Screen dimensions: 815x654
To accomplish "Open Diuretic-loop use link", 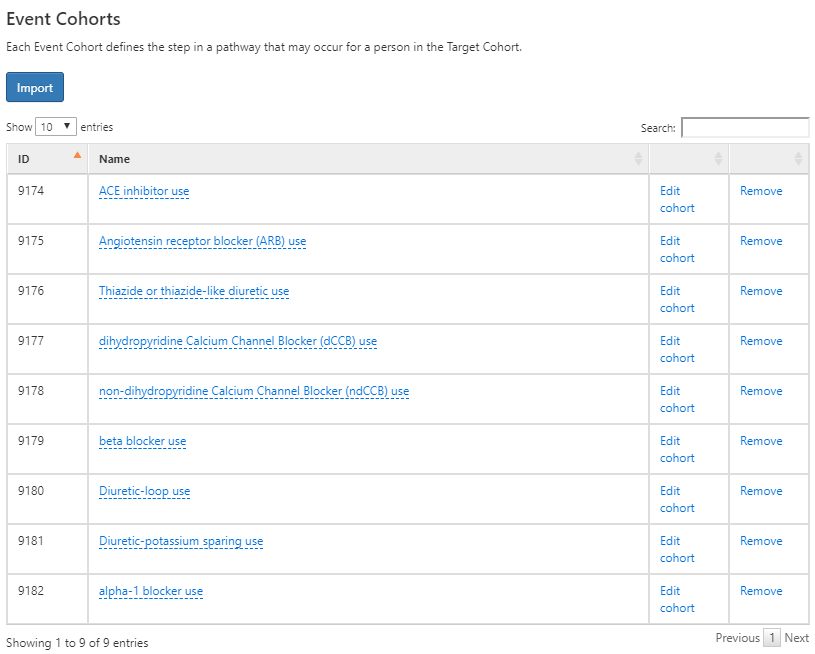I will 144,491.
